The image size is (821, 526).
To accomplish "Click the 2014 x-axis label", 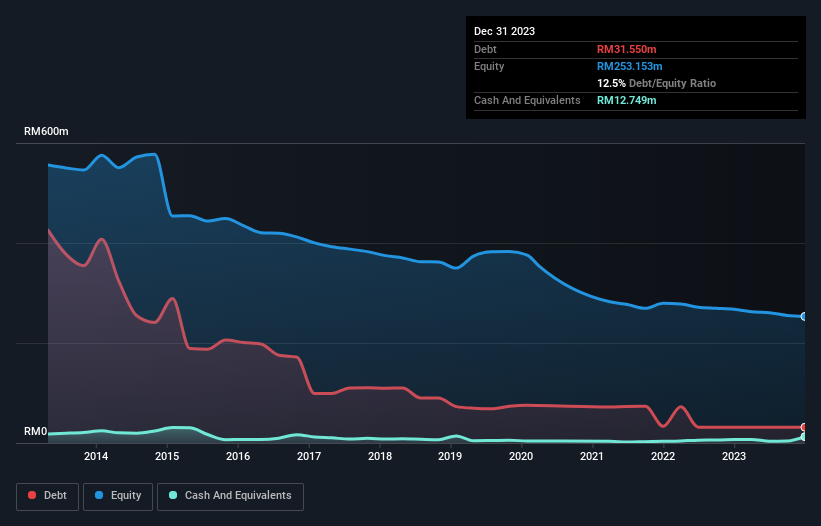I will (96, 456).
